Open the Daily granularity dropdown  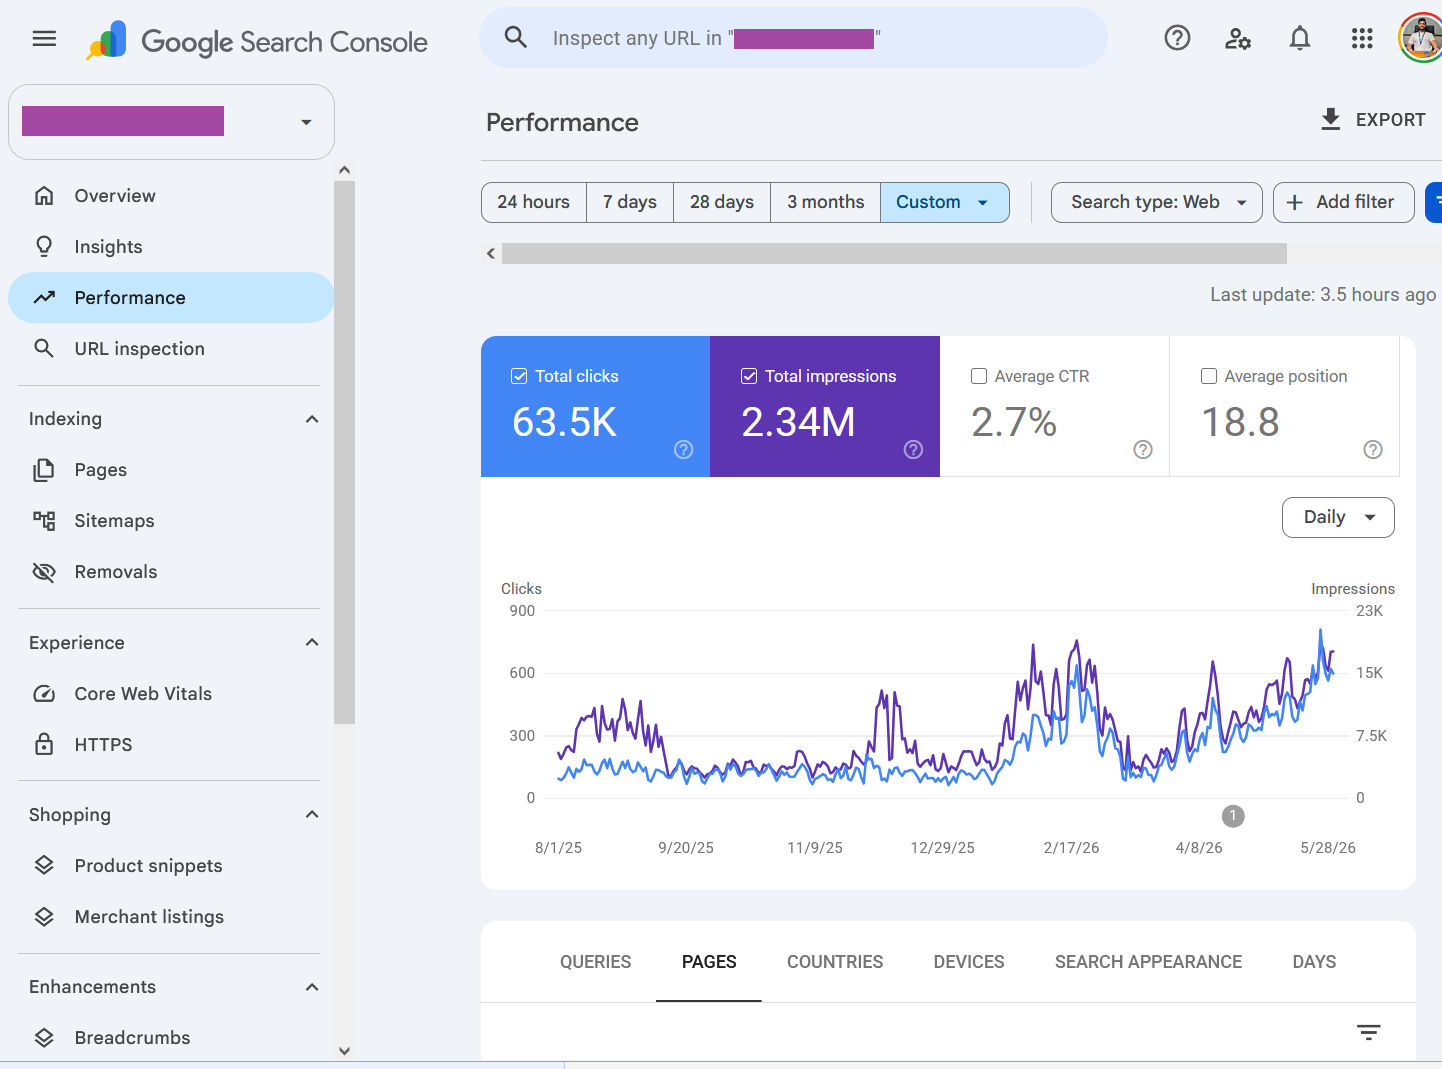coord(1338,517)
